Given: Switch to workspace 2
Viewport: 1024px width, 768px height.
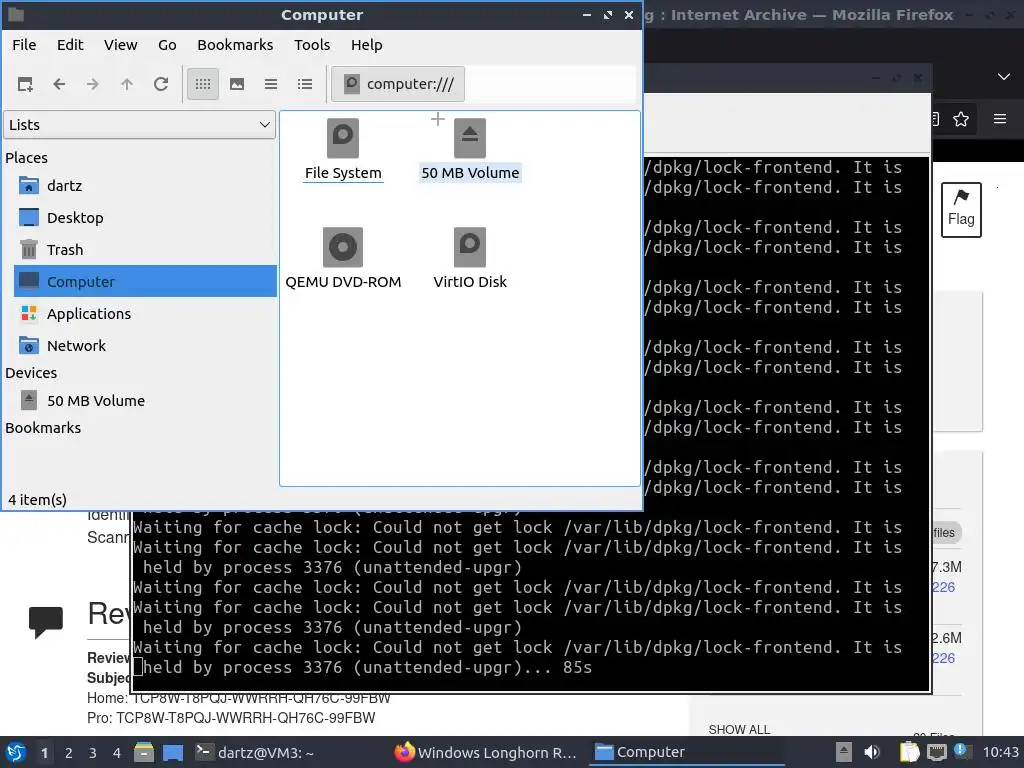Looking at the screenshot, I should 69,753.
